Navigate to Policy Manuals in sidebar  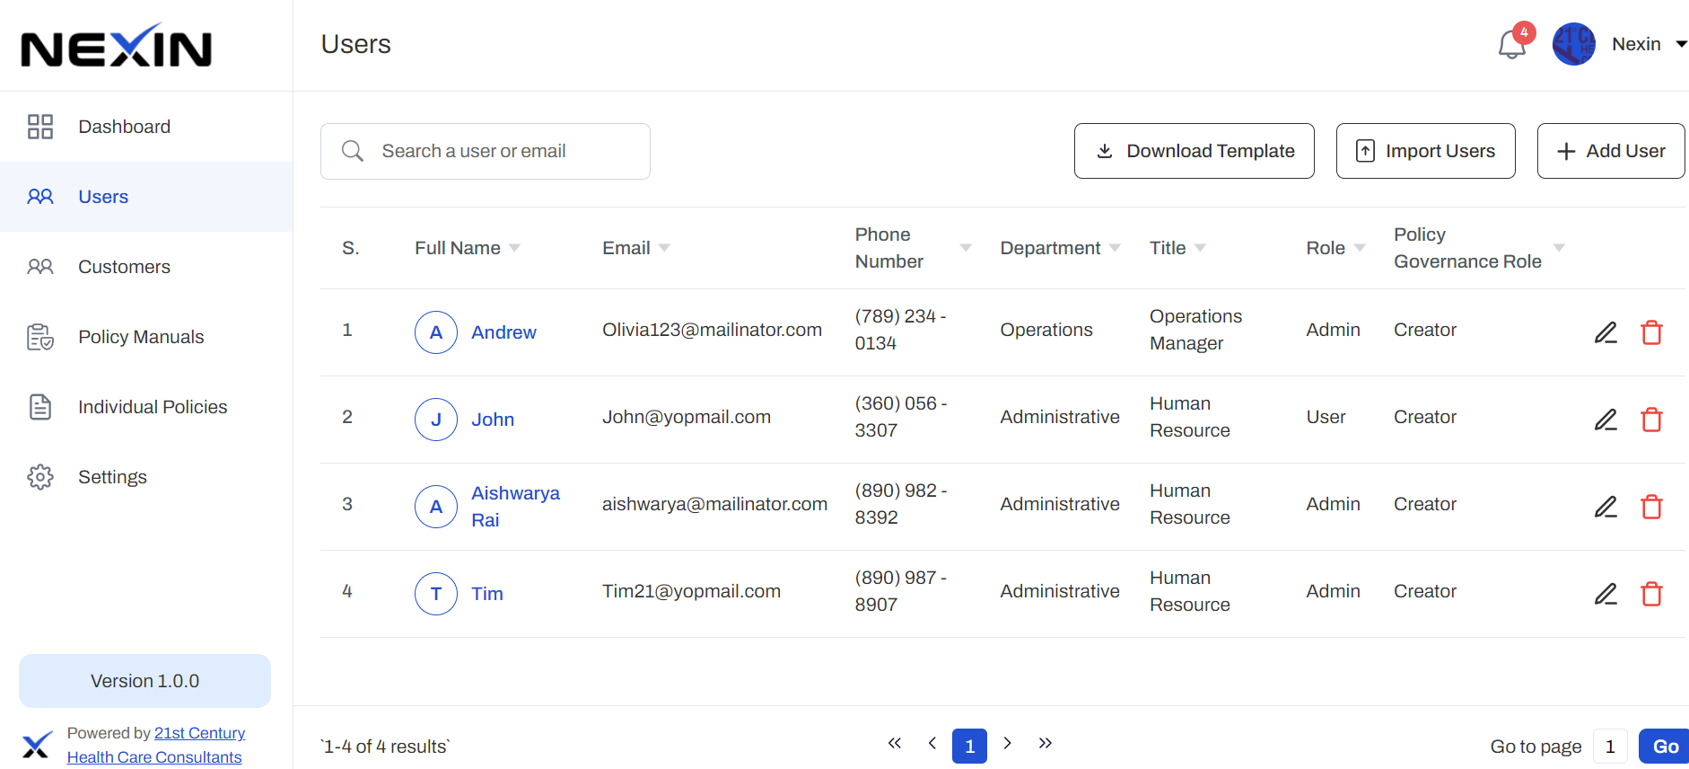tap(141, 337)
